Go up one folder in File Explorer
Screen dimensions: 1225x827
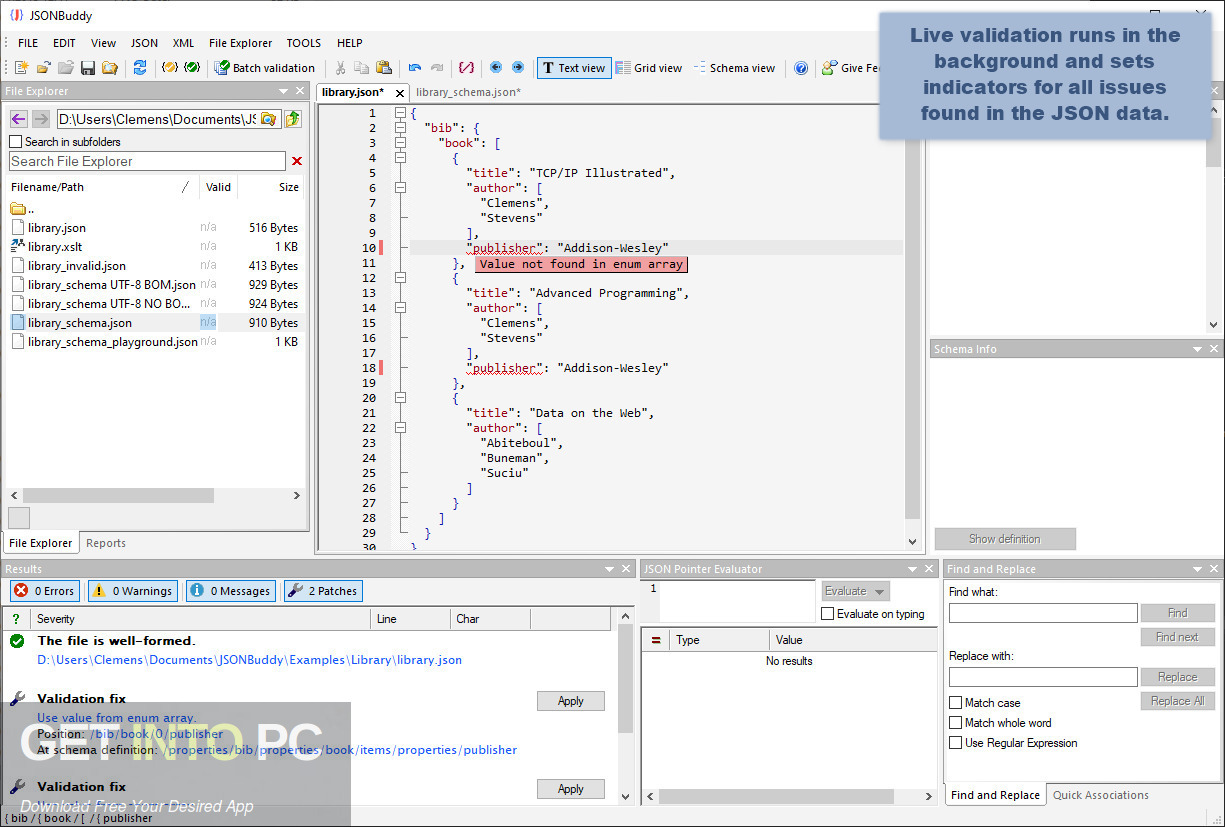click(x=292, y=119)
